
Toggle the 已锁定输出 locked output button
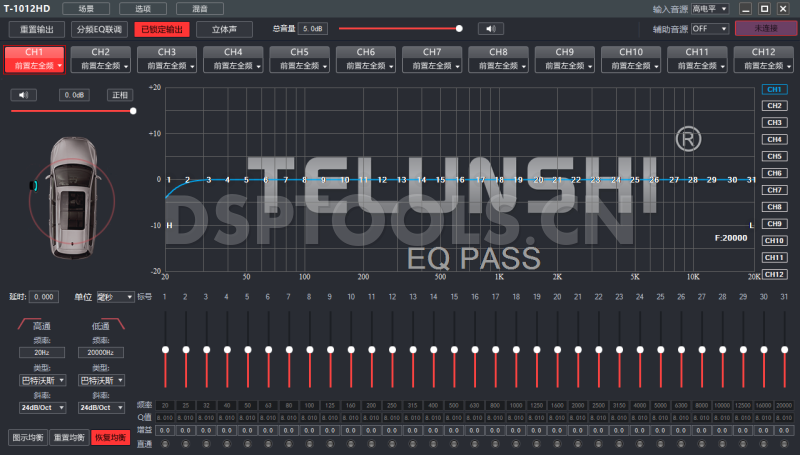point(162,29)
